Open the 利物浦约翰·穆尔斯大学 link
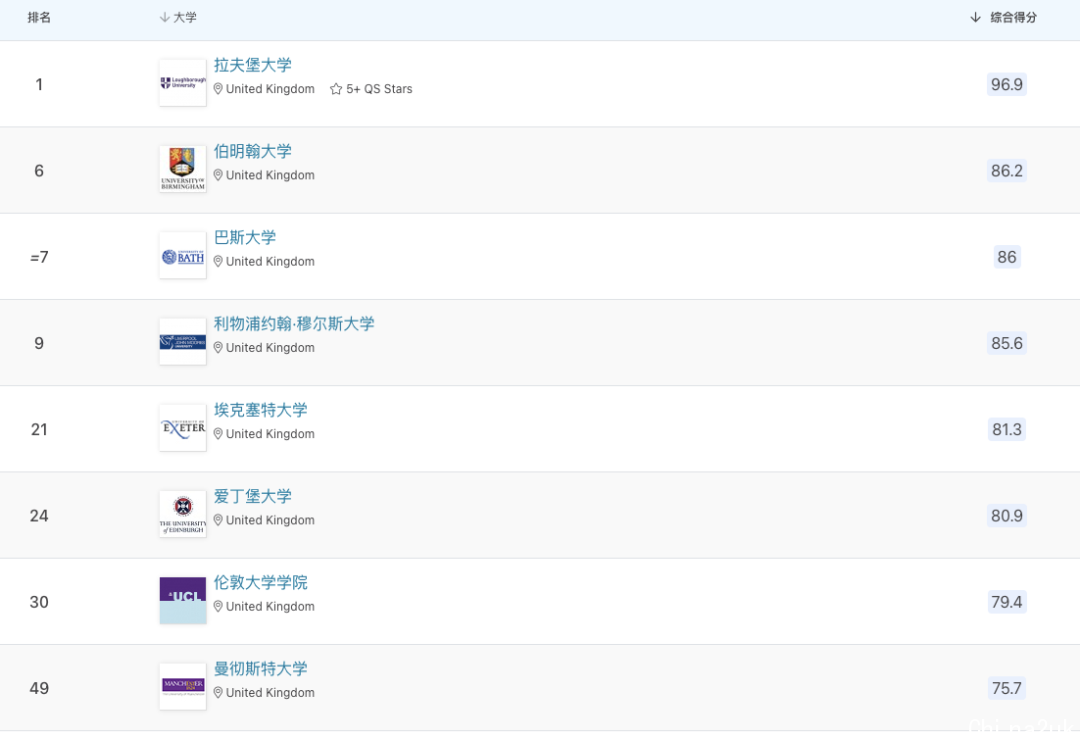The image size is (1080, 741). click(294, 324)
